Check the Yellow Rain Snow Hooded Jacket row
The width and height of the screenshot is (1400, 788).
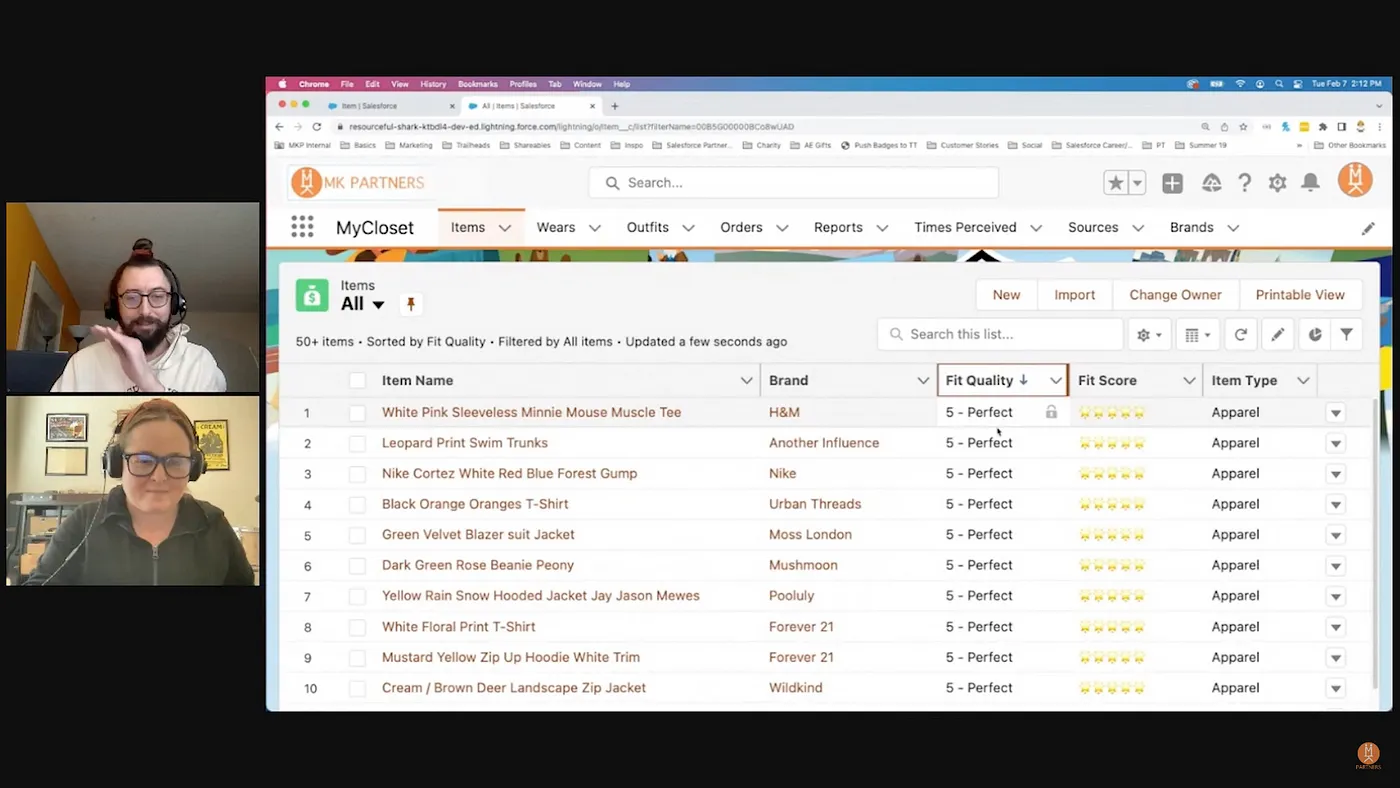click(x=357, y=596)
